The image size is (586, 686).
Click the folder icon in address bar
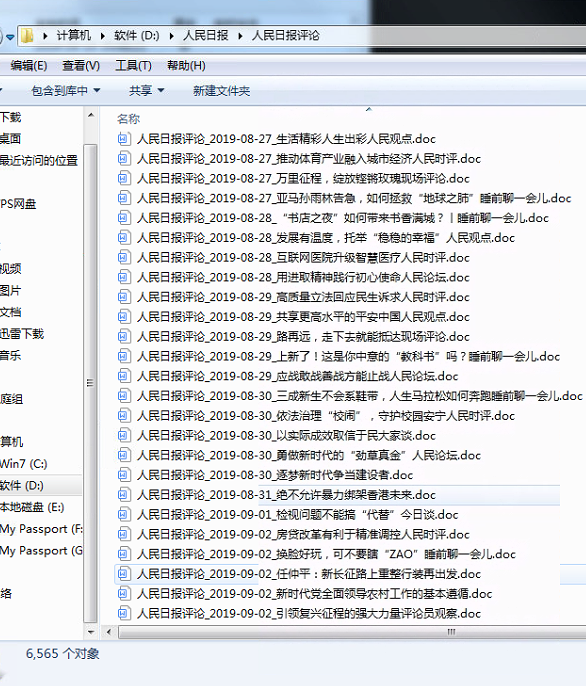(x=27, y=36)
